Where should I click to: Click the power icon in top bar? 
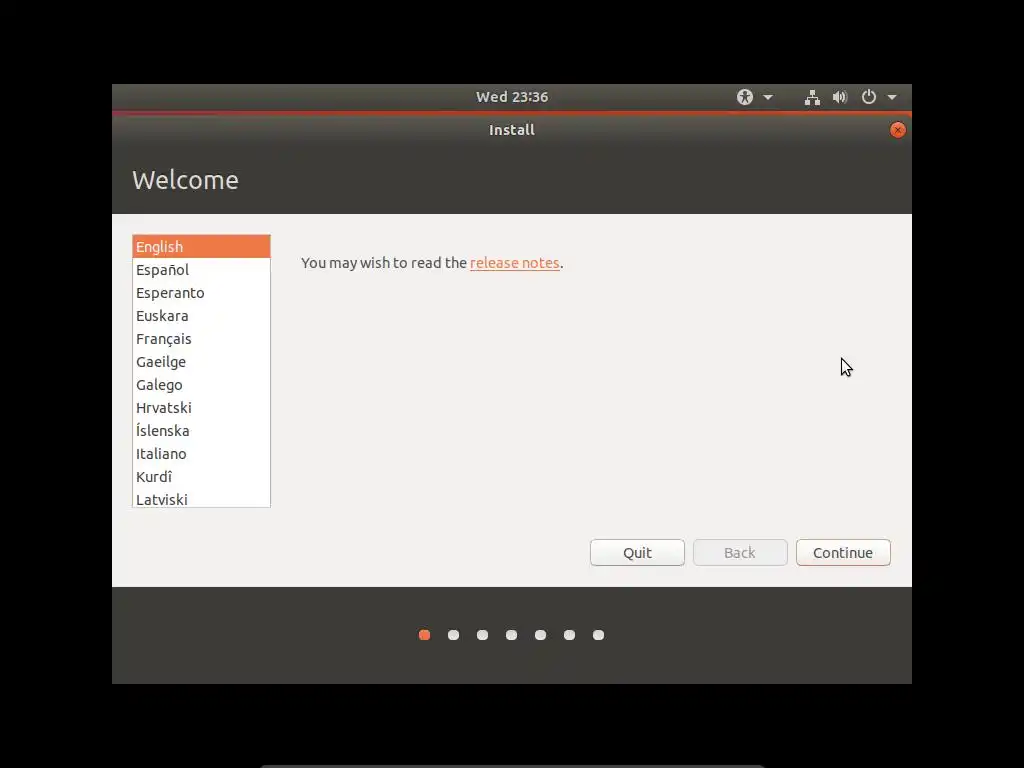tap(869, 97)
